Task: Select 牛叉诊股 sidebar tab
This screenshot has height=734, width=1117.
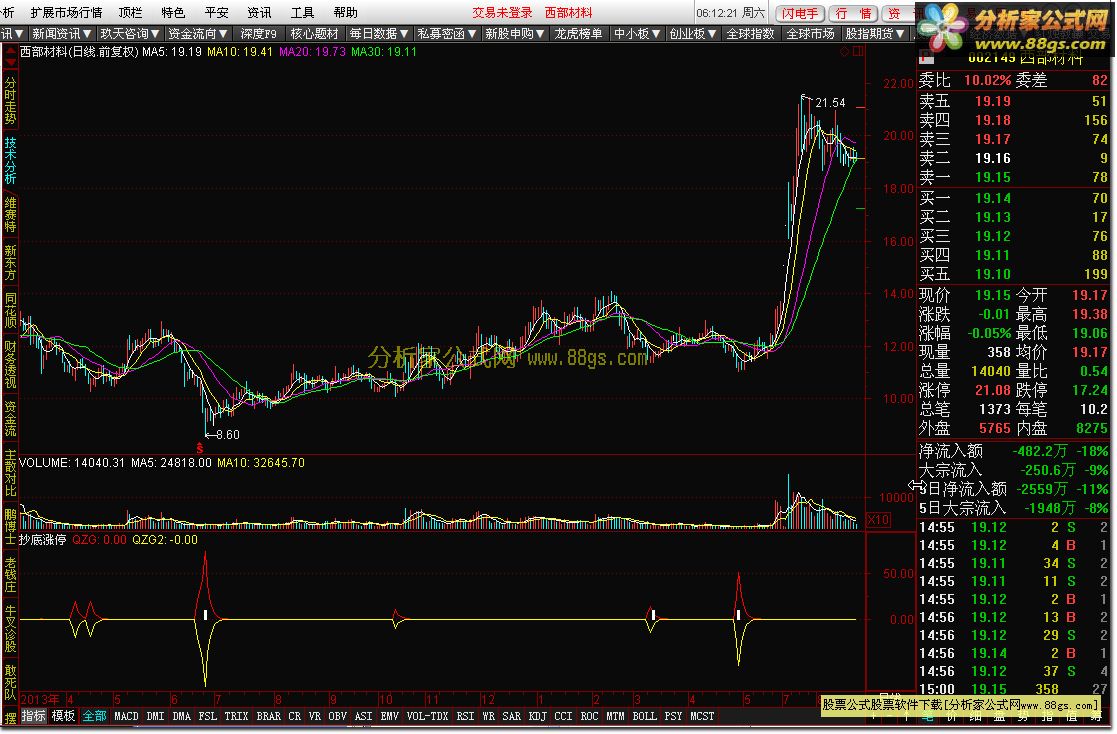Action: click(10, 629)
